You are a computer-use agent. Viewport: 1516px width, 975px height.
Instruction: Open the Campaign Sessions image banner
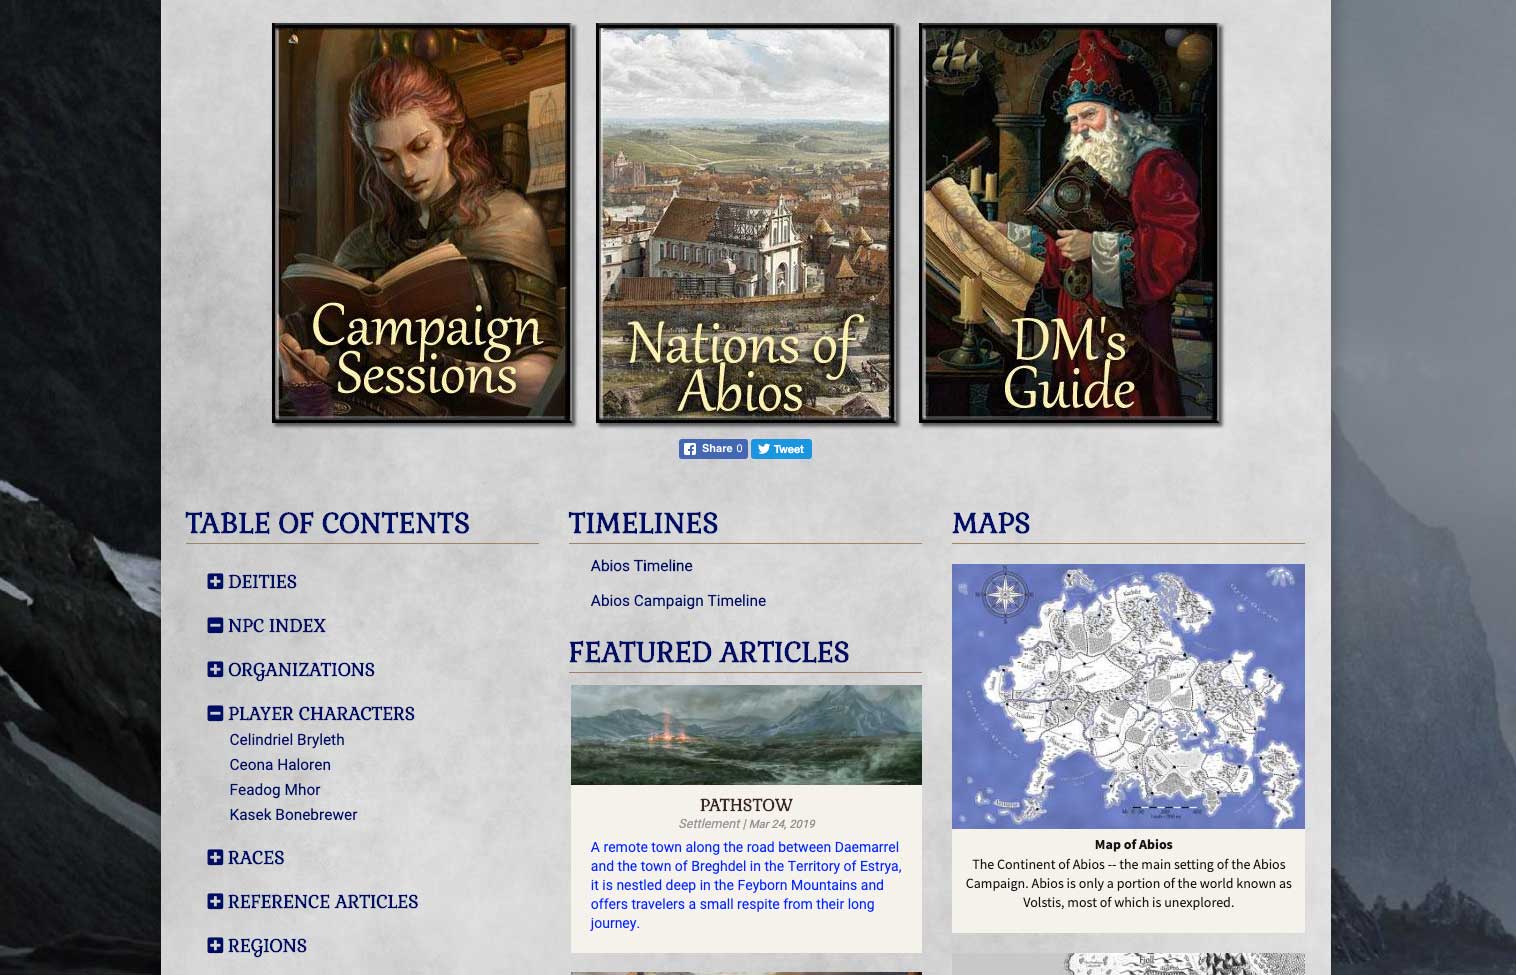tap(422, 223)
